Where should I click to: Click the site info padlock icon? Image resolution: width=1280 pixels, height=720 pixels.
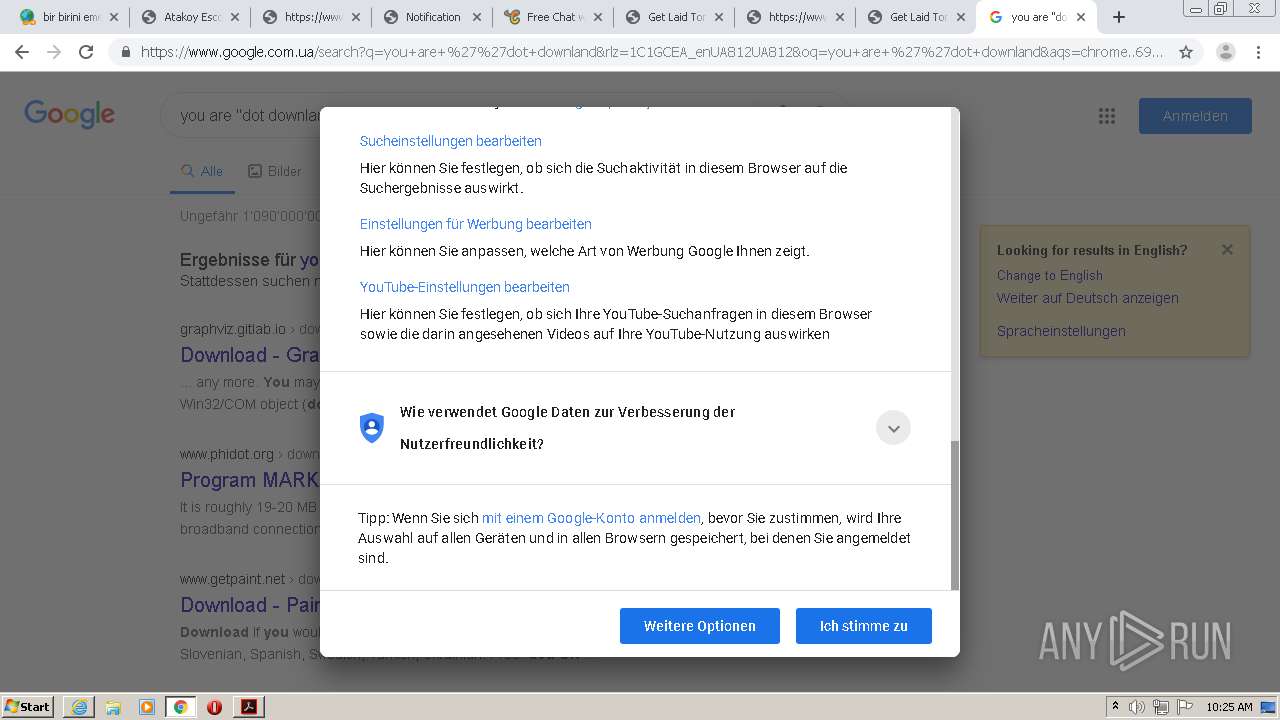(125, 52)
